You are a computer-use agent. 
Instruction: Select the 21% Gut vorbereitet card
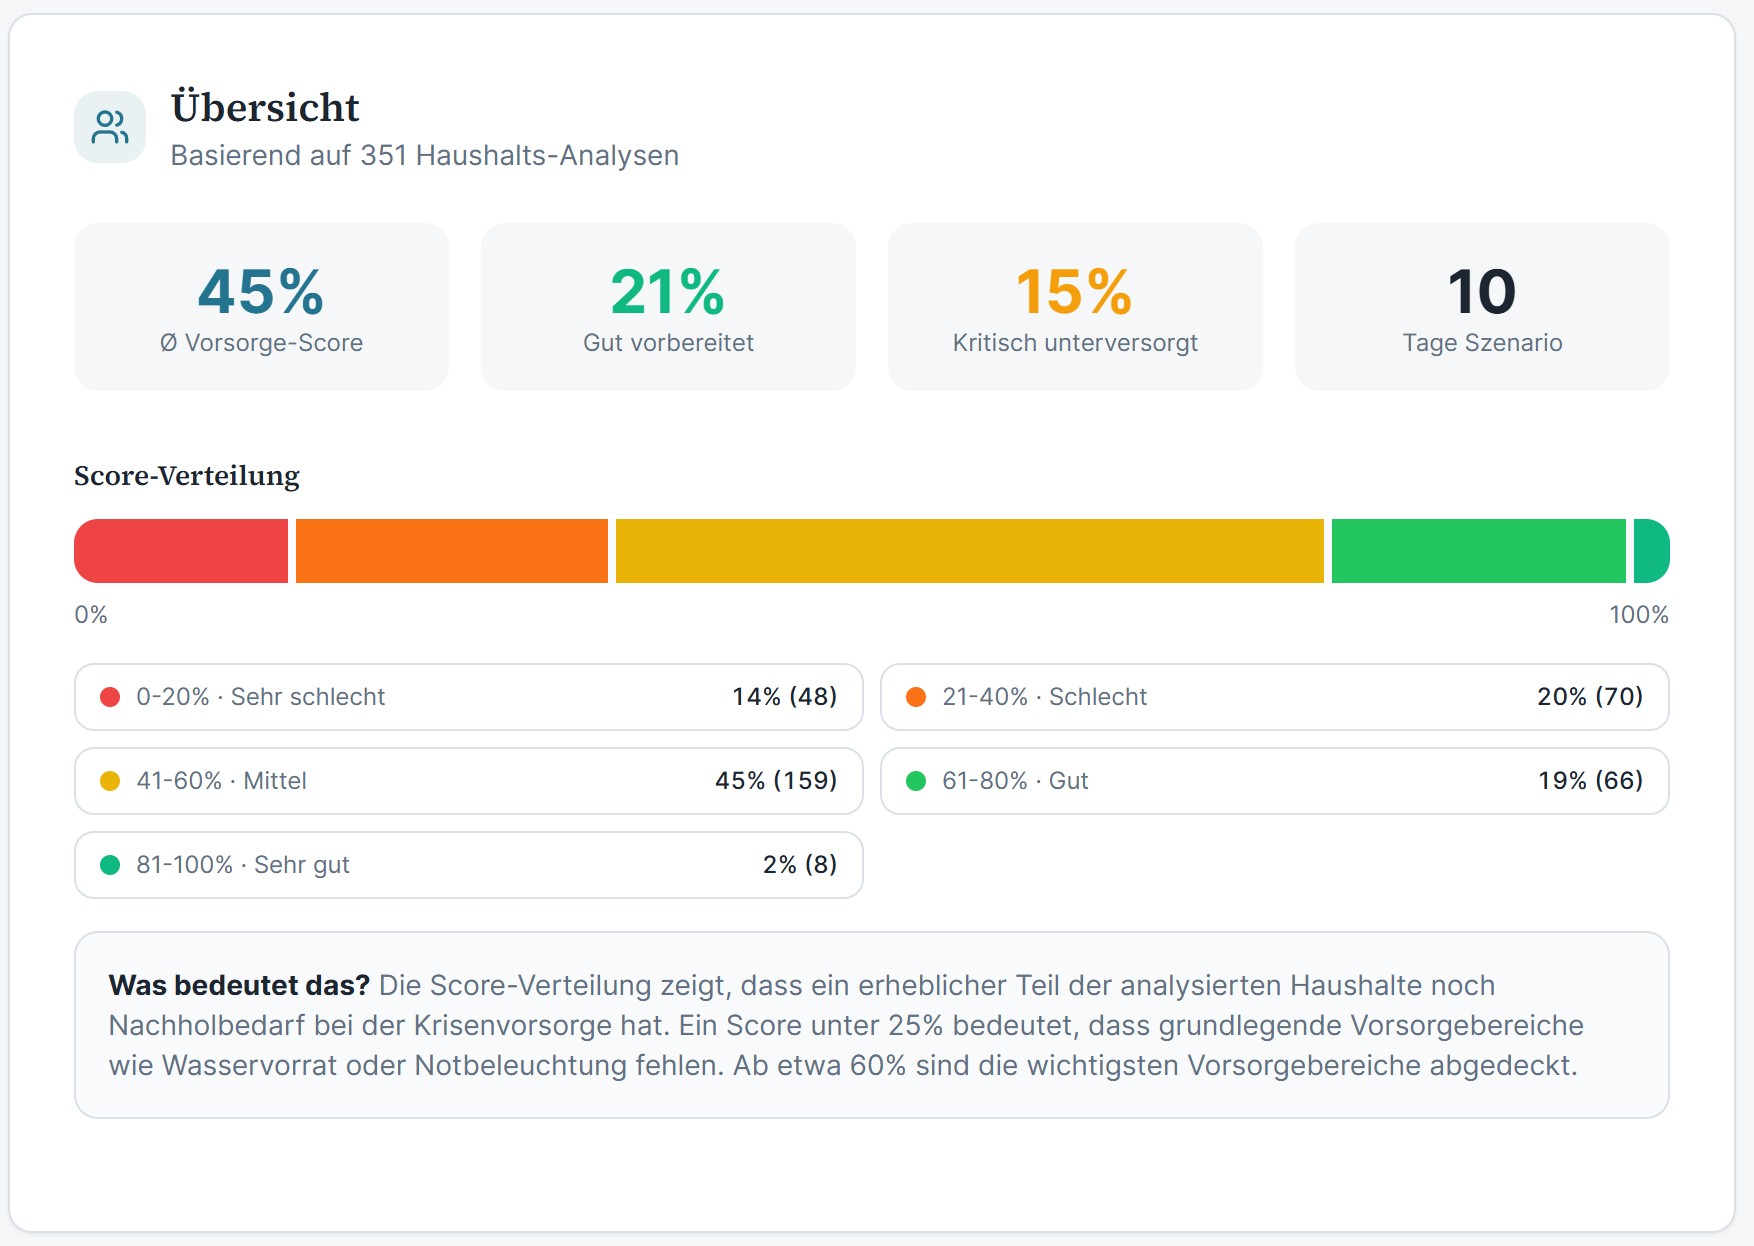(x=668, y=307)
